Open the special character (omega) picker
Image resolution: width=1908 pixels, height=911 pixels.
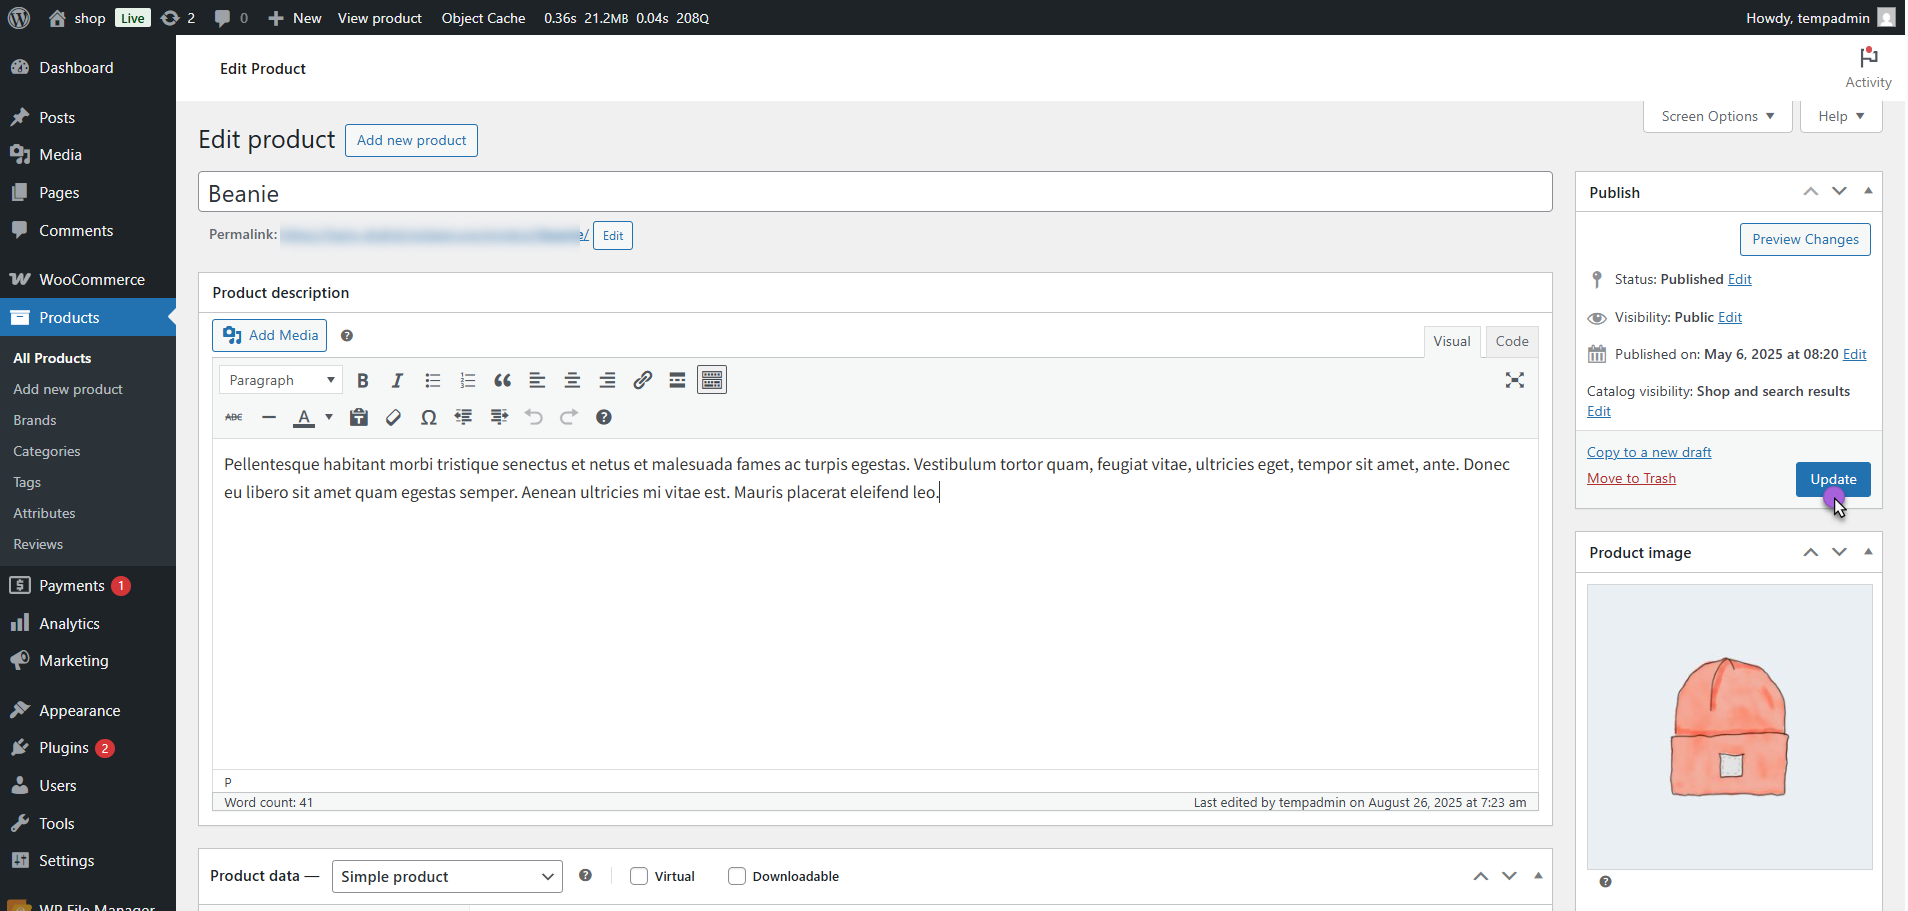point(428,418)
